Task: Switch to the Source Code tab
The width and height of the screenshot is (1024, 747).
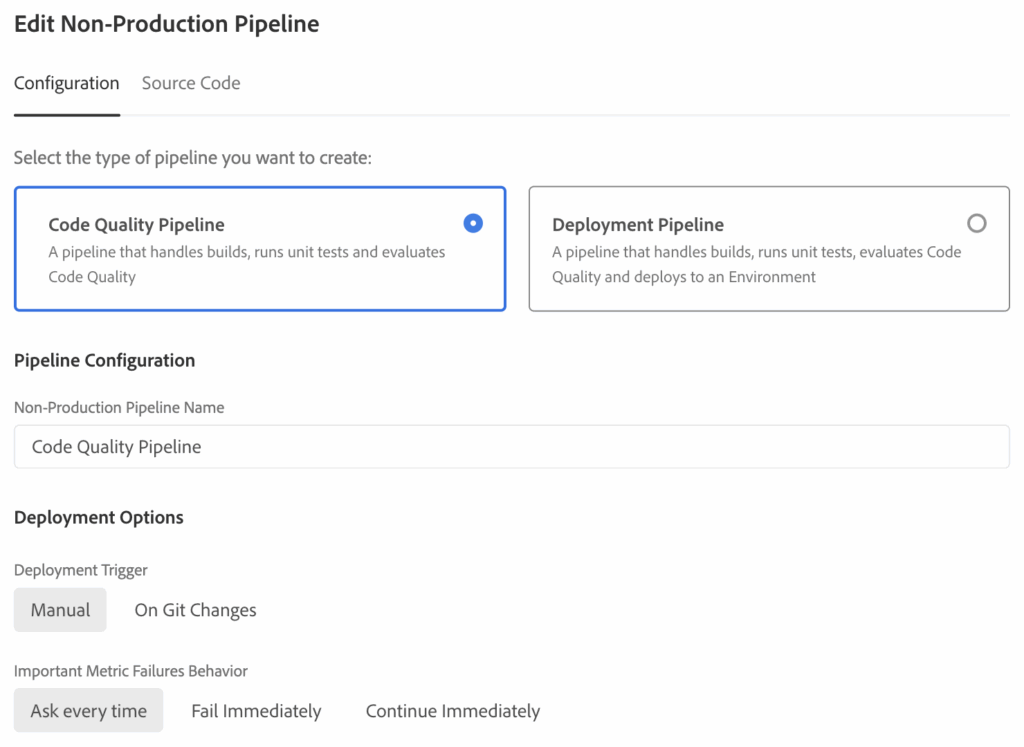Action: [x=191, y=84]
